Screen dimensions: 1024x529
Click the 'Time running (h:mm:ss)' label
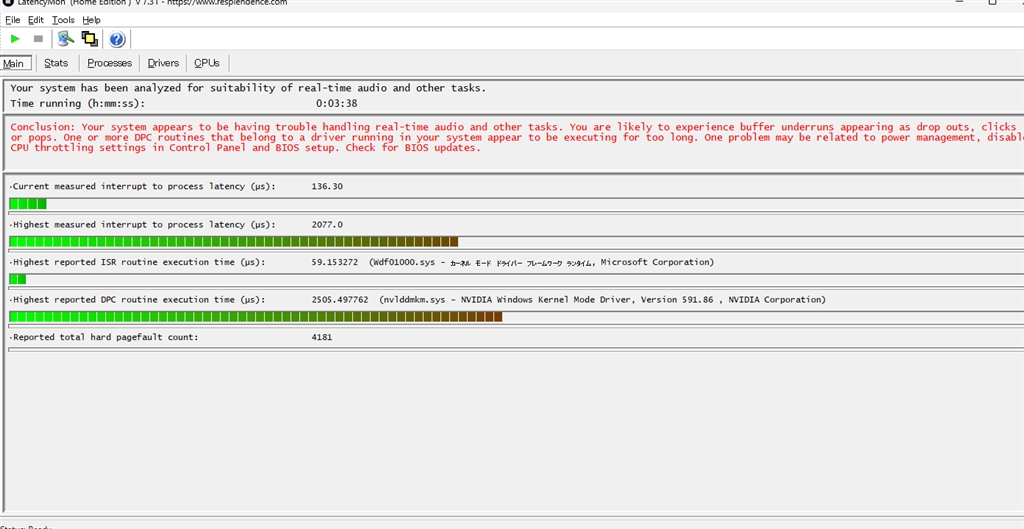[78, 103]
